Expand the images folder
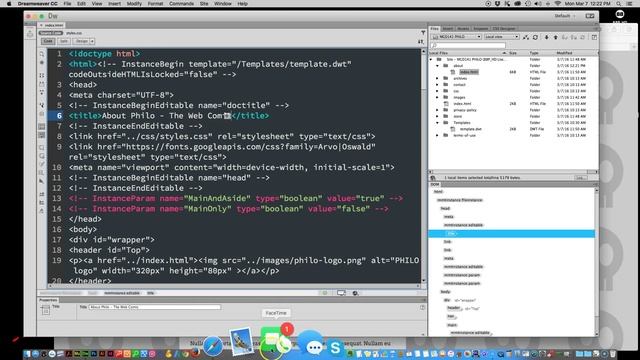Viewport: 640px width, 360px height. click(437, 97)
